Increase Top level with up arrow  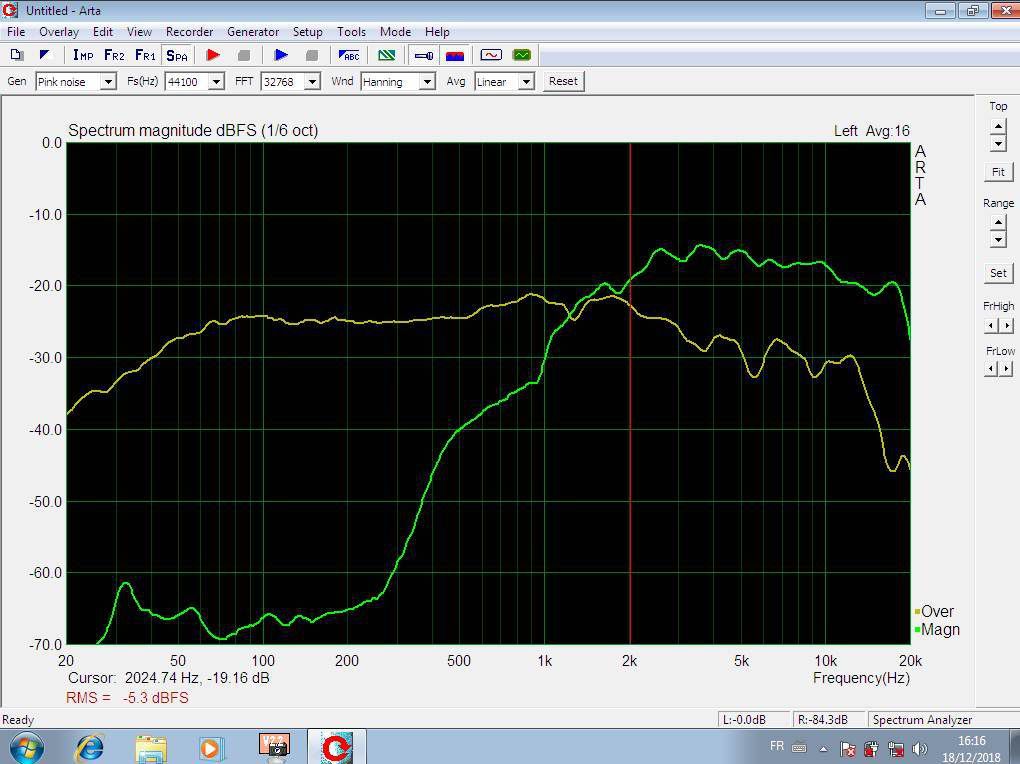coord(998,126)
